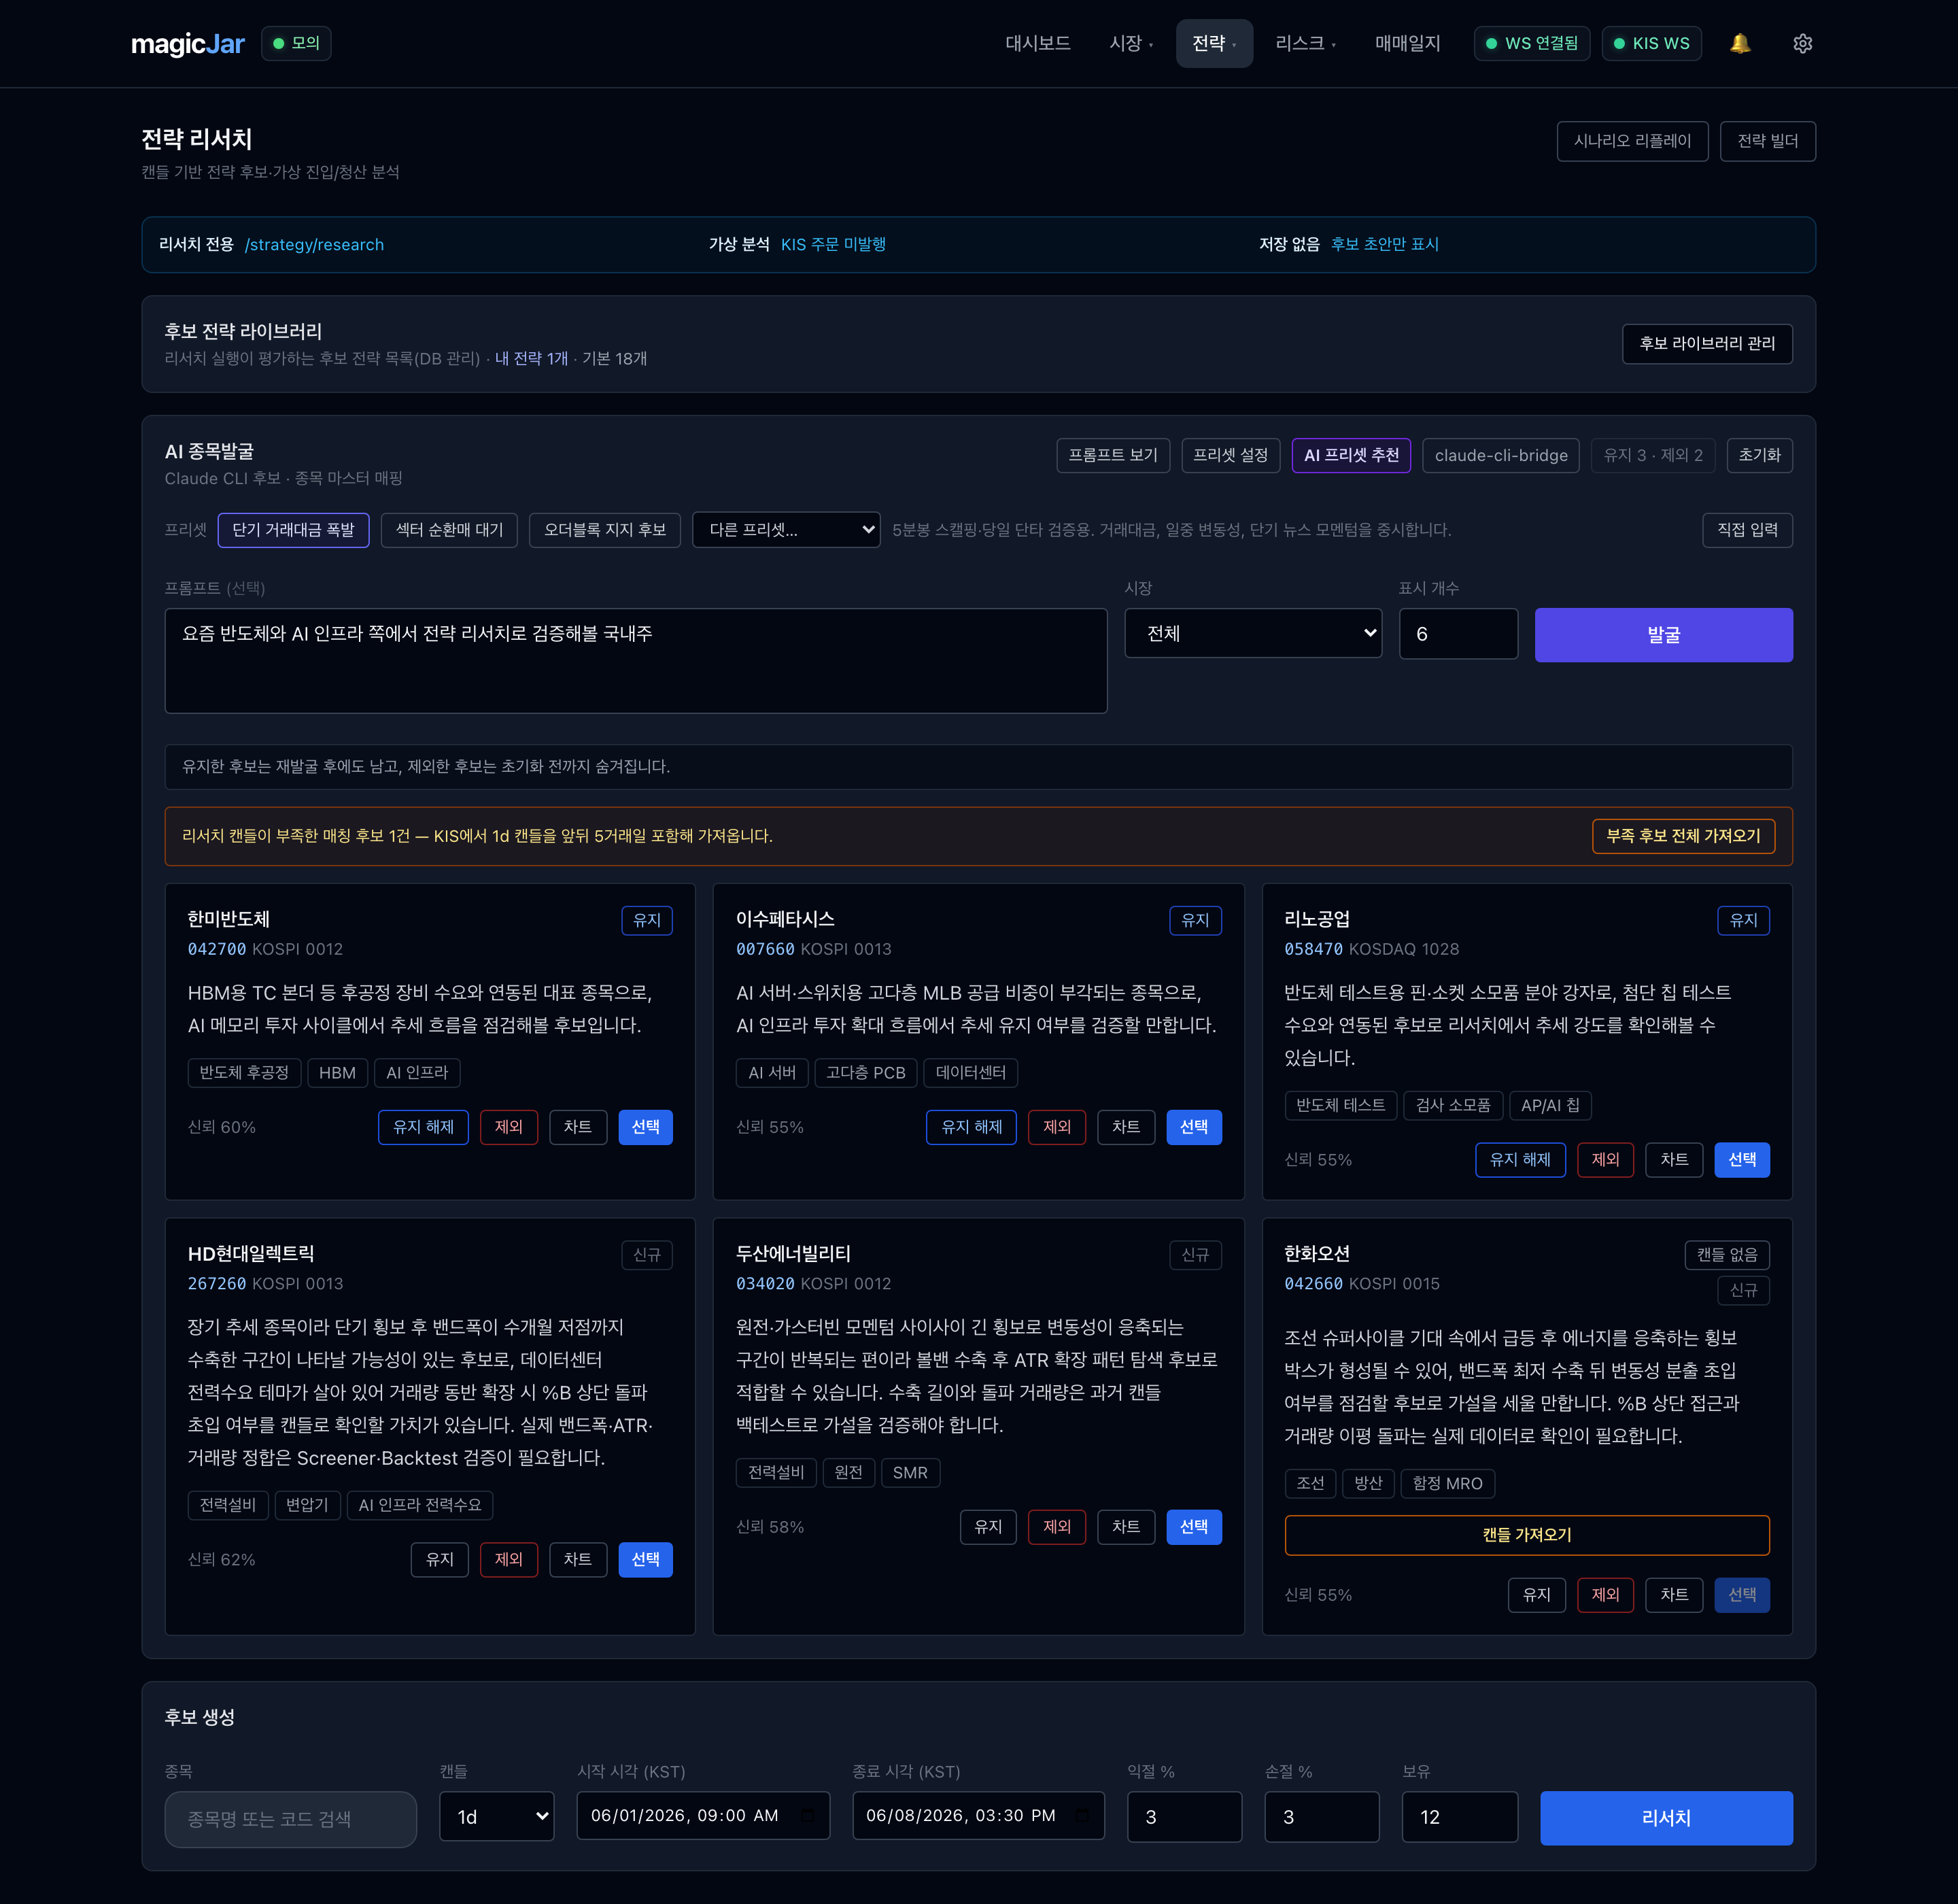The height and width of the screenshot is (1904, 1958).
Task: Click the magicJar logo
Action: 188,43
